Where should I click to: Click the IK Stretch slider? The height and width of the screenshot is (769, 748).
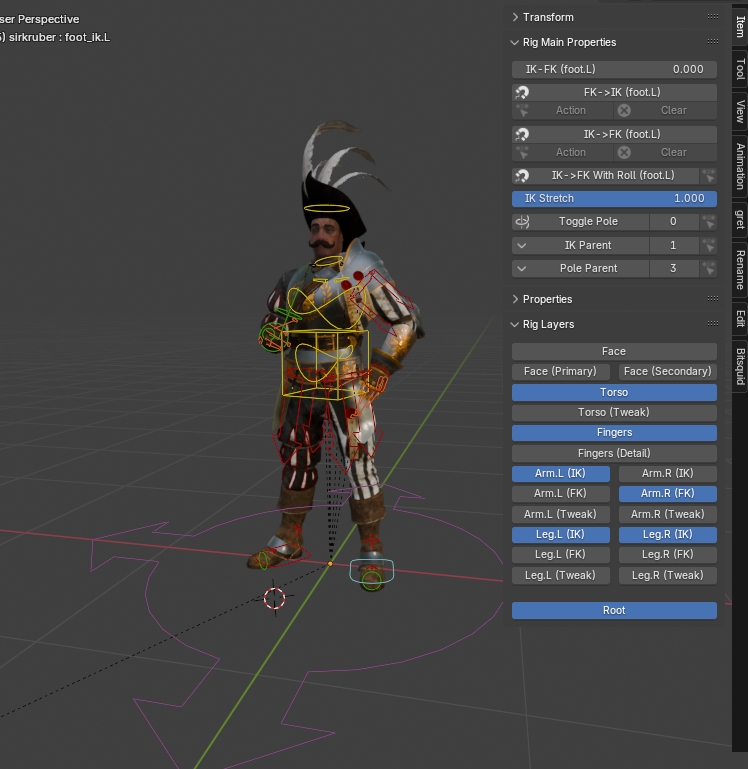point(614,199)
